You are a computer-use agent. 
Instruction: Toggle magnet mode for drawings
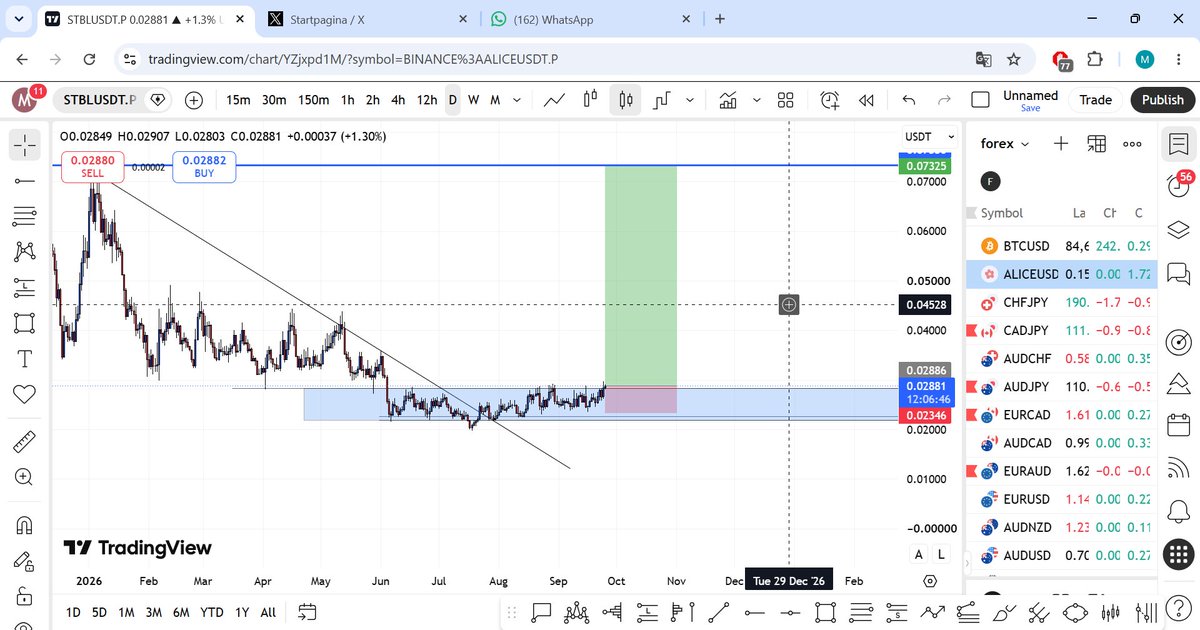pos(25,525)
